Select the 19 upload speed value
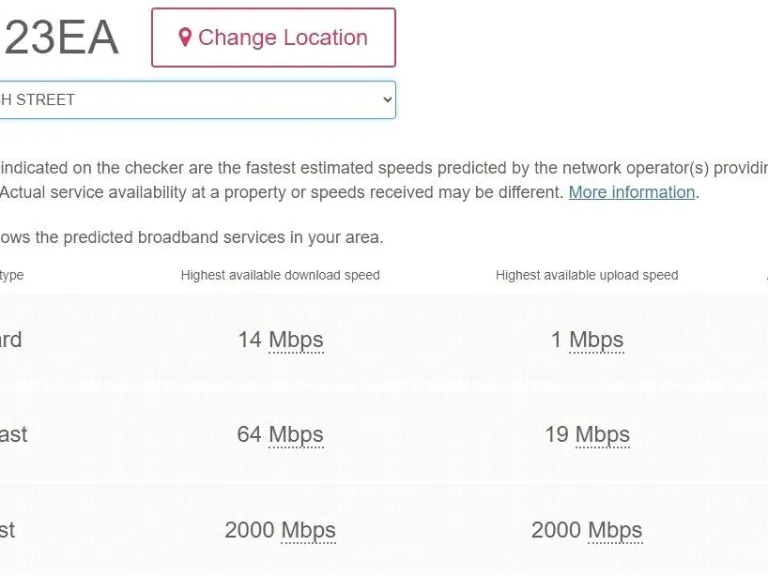The height and width of the screenshot is (576, 768). (x=557, y=435)
